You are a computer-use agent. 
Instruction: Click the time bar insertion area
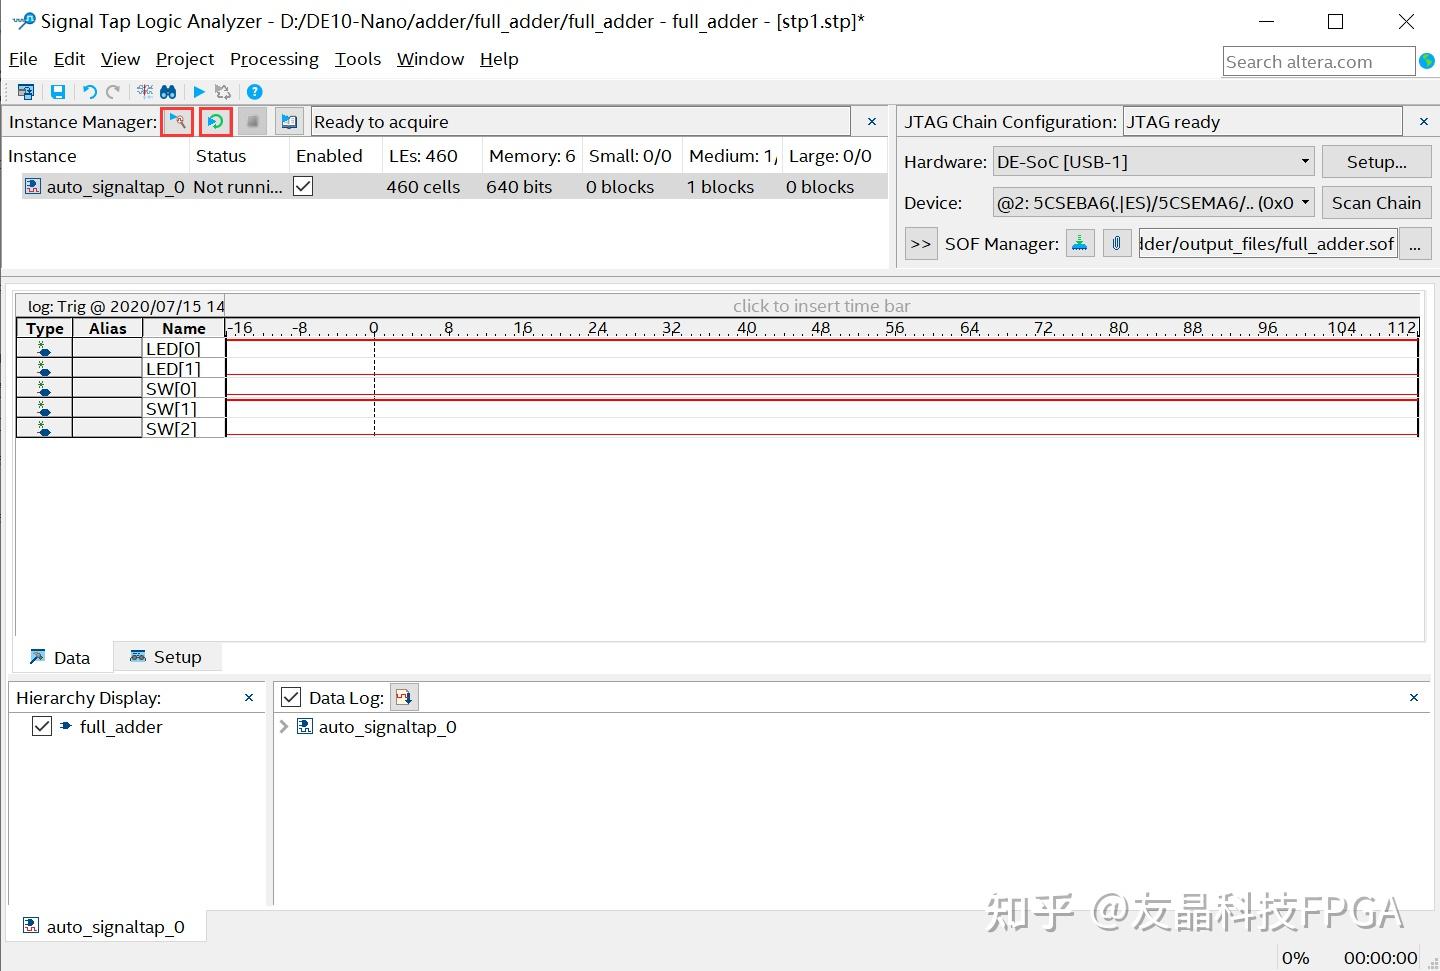point(822,306)
